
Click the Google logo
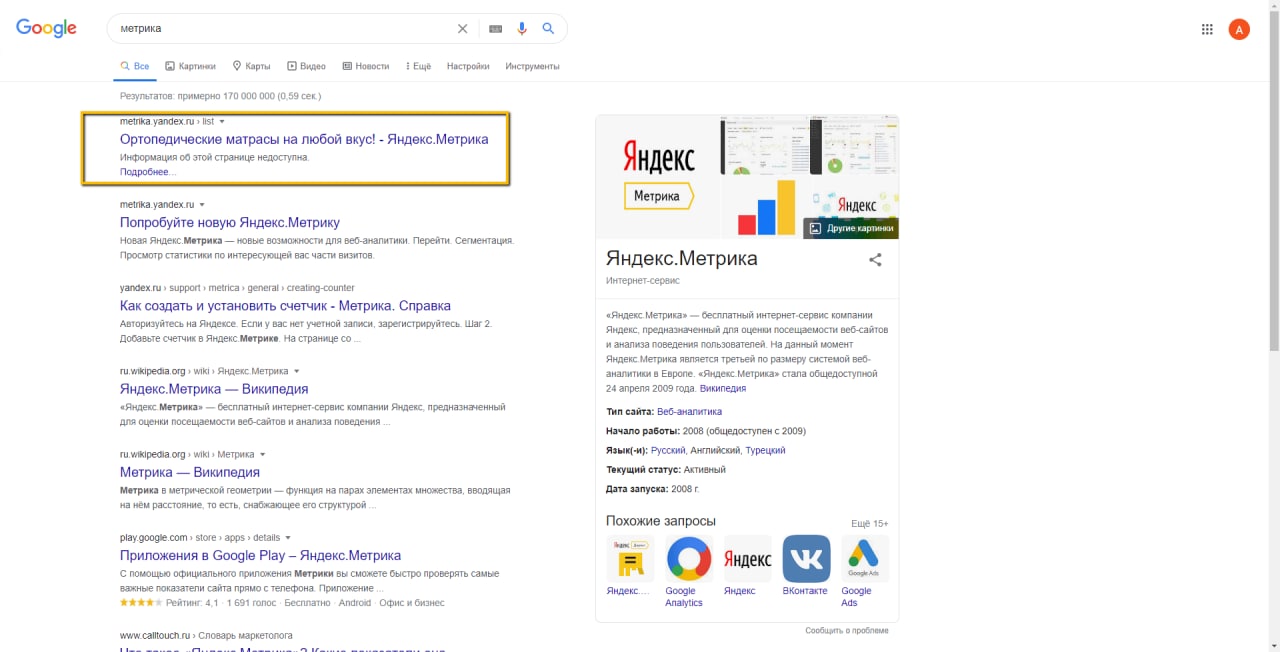[x=46, y=29]
